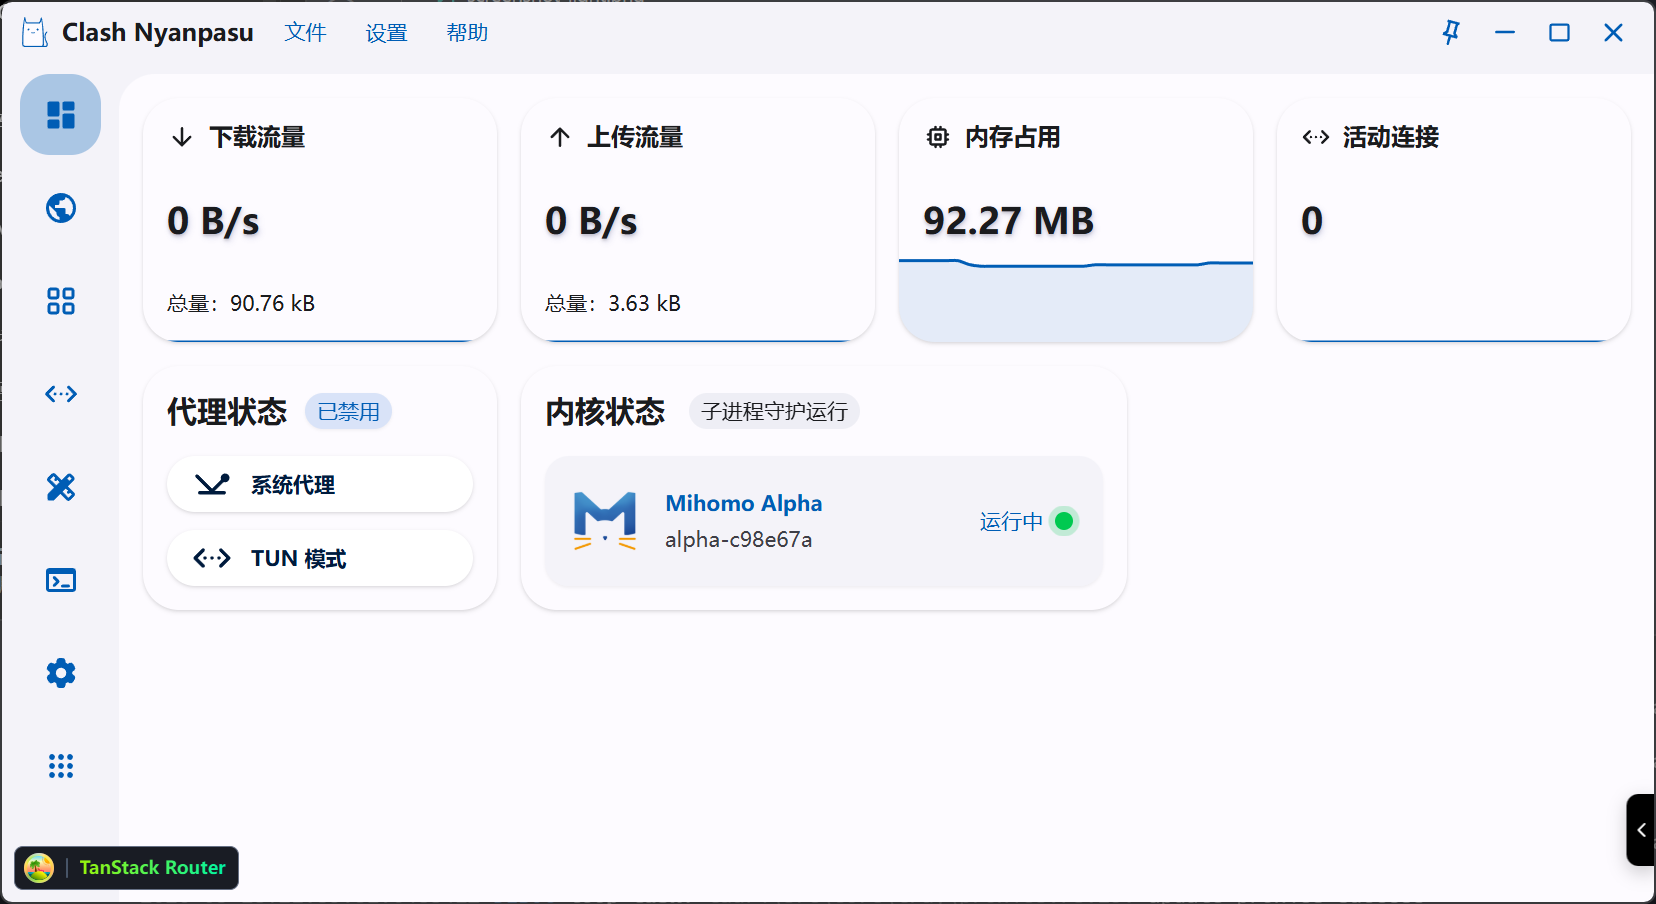1656x904 pixels.
Task: Click the chip icon on 内存占用
Action: (938, 137)
